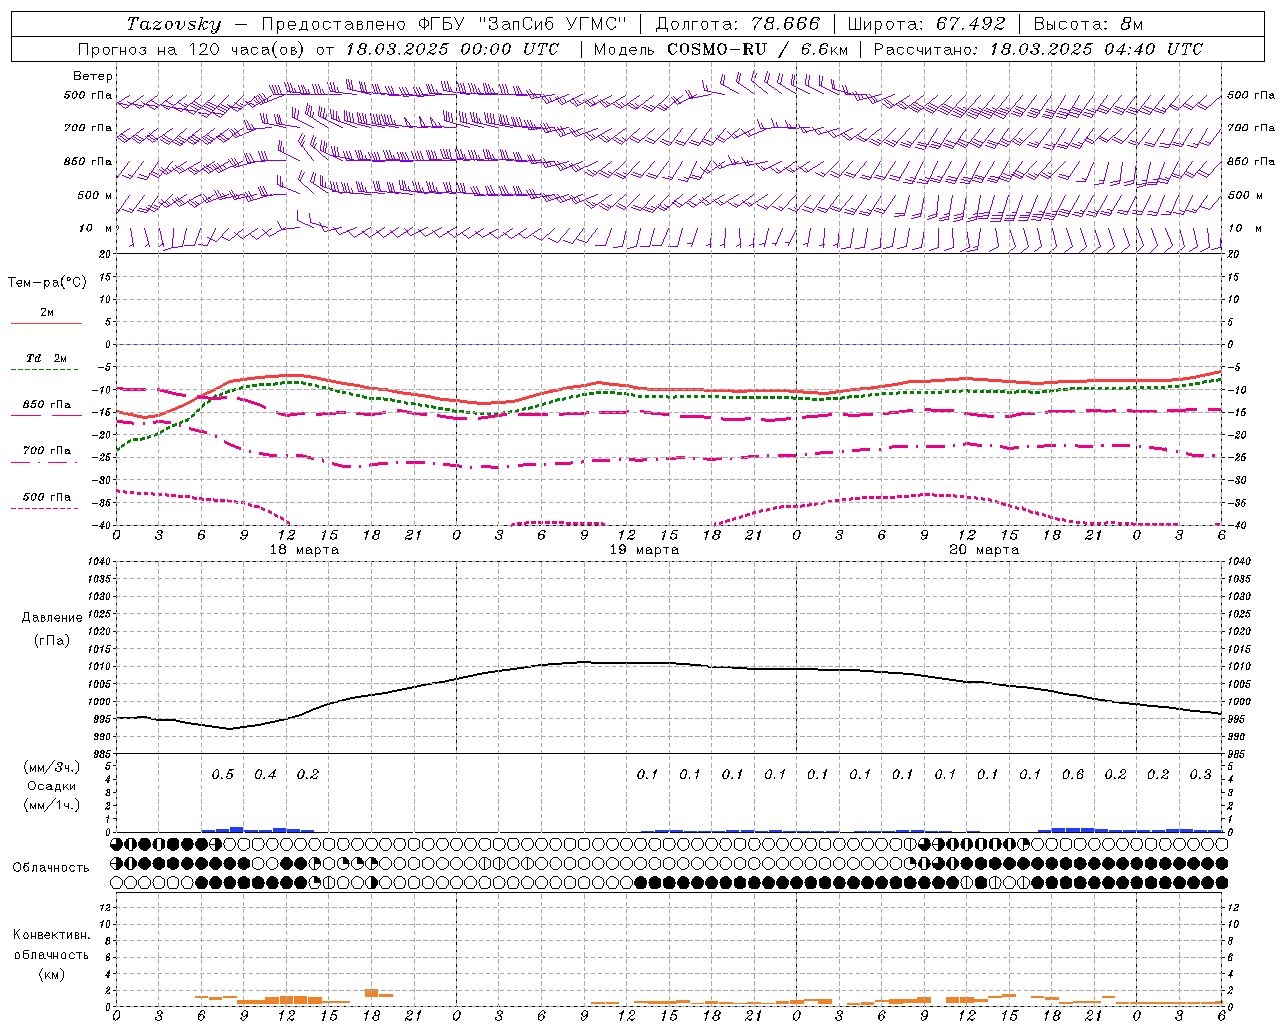
Task: Click the Долгота: 78.666 field
Action: pyautogui.click(x=737, y=24)
